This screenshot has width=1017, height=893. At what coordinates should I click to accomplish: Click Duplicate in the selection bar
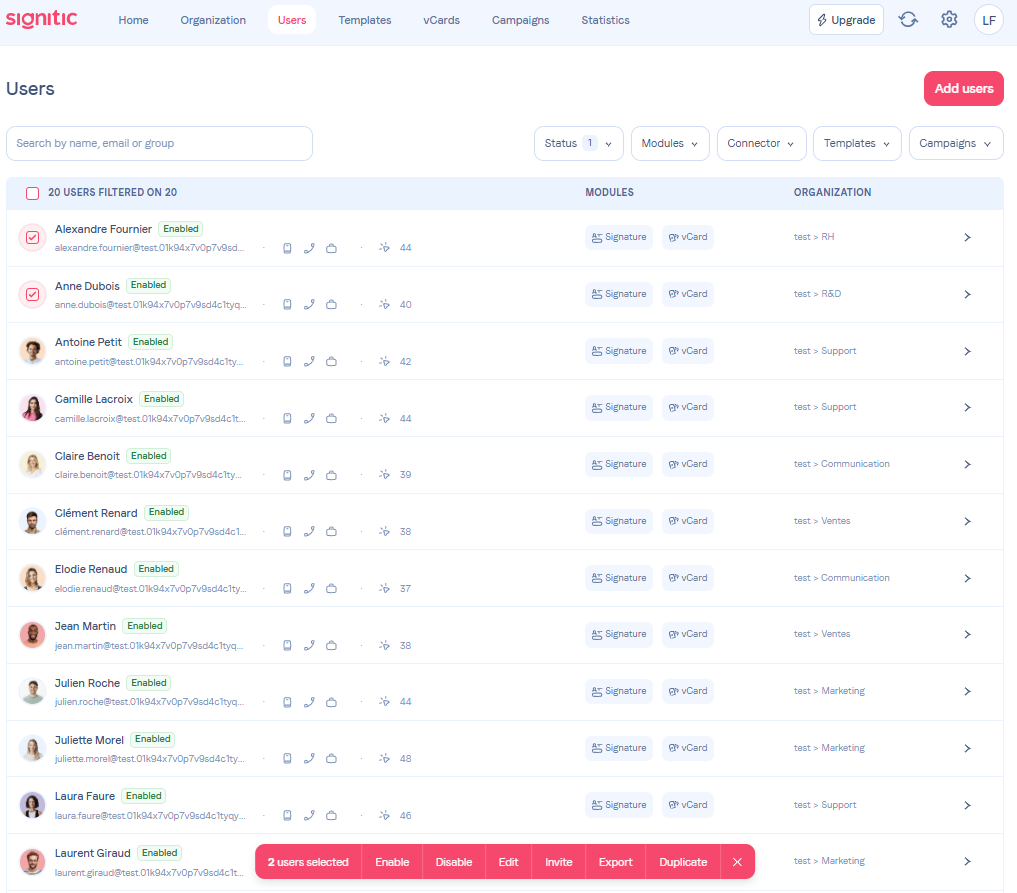(x=683, y=862)
